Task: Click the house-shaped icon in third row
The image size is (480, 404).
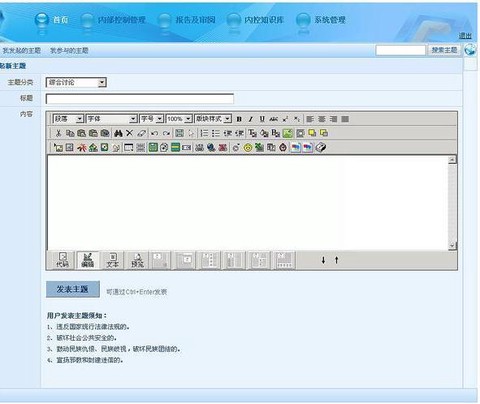Action: point(93,147)
